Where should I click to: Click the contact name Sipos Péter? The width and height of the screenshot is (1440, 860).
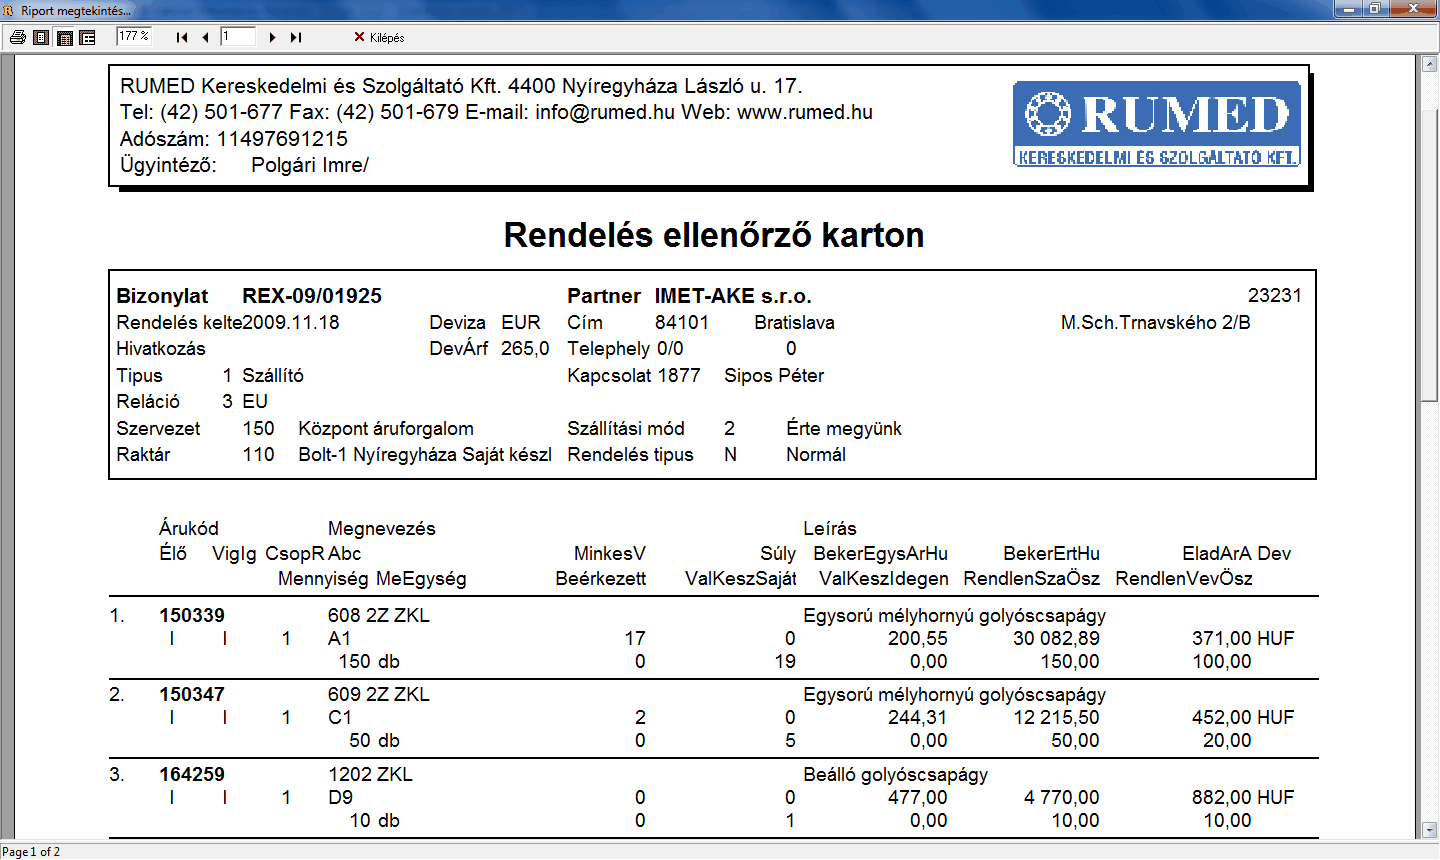click(x=774, y=375)
